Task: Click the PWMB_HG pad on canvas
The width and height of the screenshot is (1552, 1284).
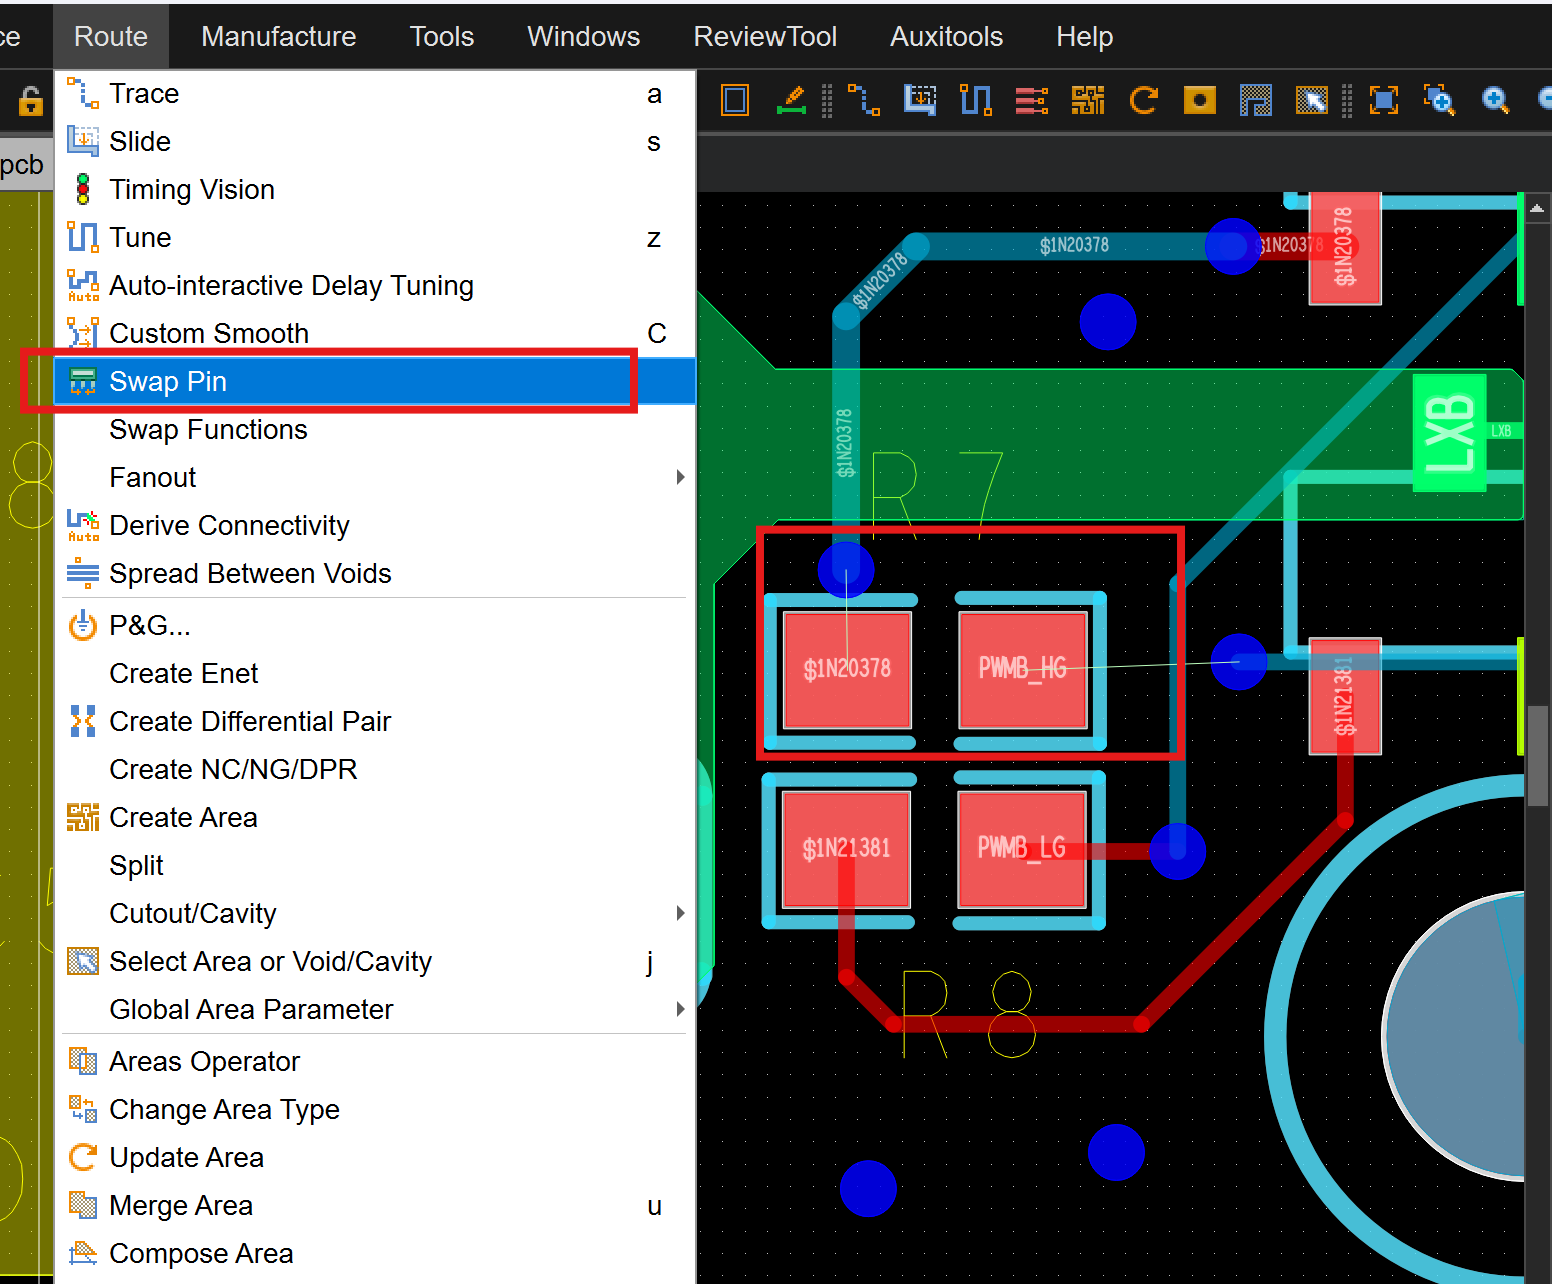Action: [1022, 669]
